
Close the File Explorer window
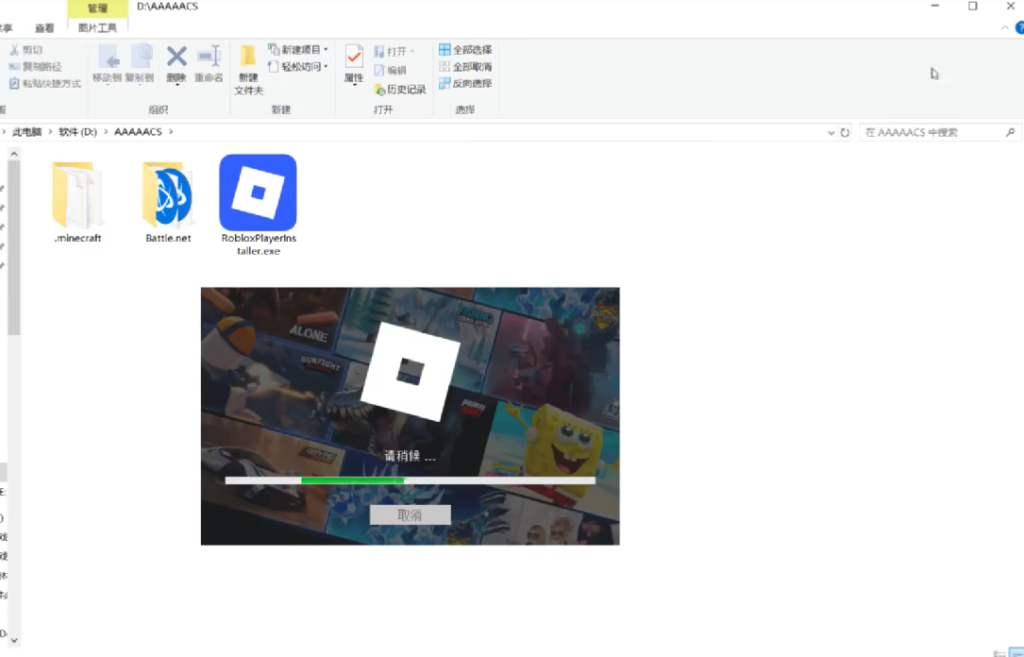1010,6
